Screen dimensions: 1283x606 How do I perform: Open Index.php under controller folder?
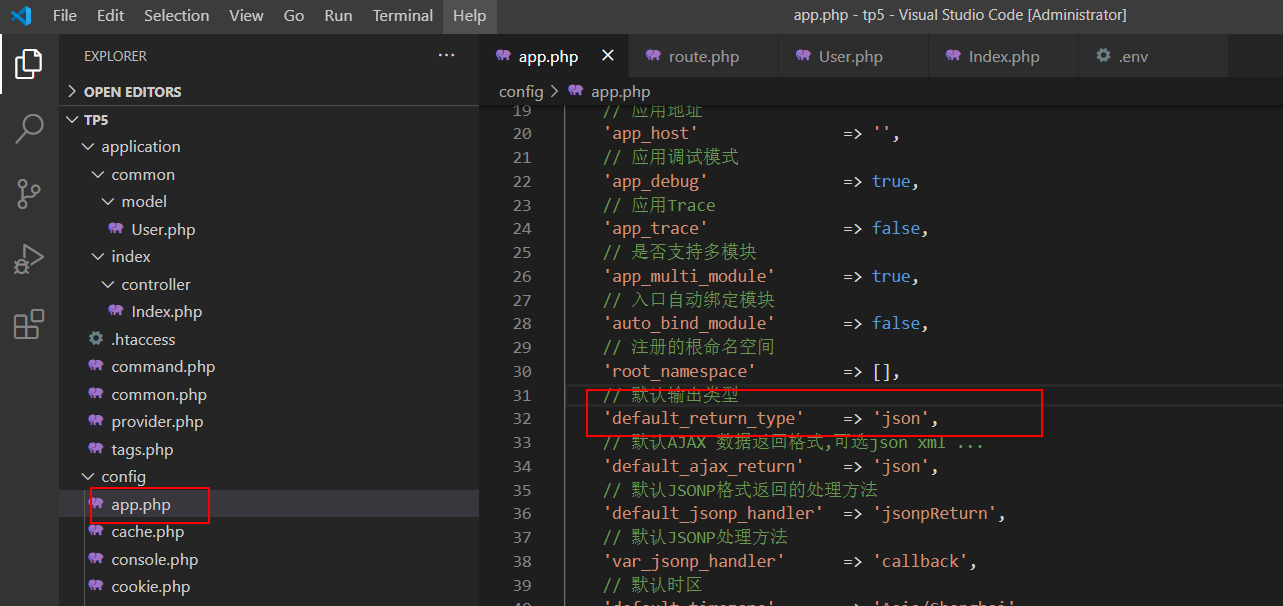pyautogui.click(x=269, y=311)
